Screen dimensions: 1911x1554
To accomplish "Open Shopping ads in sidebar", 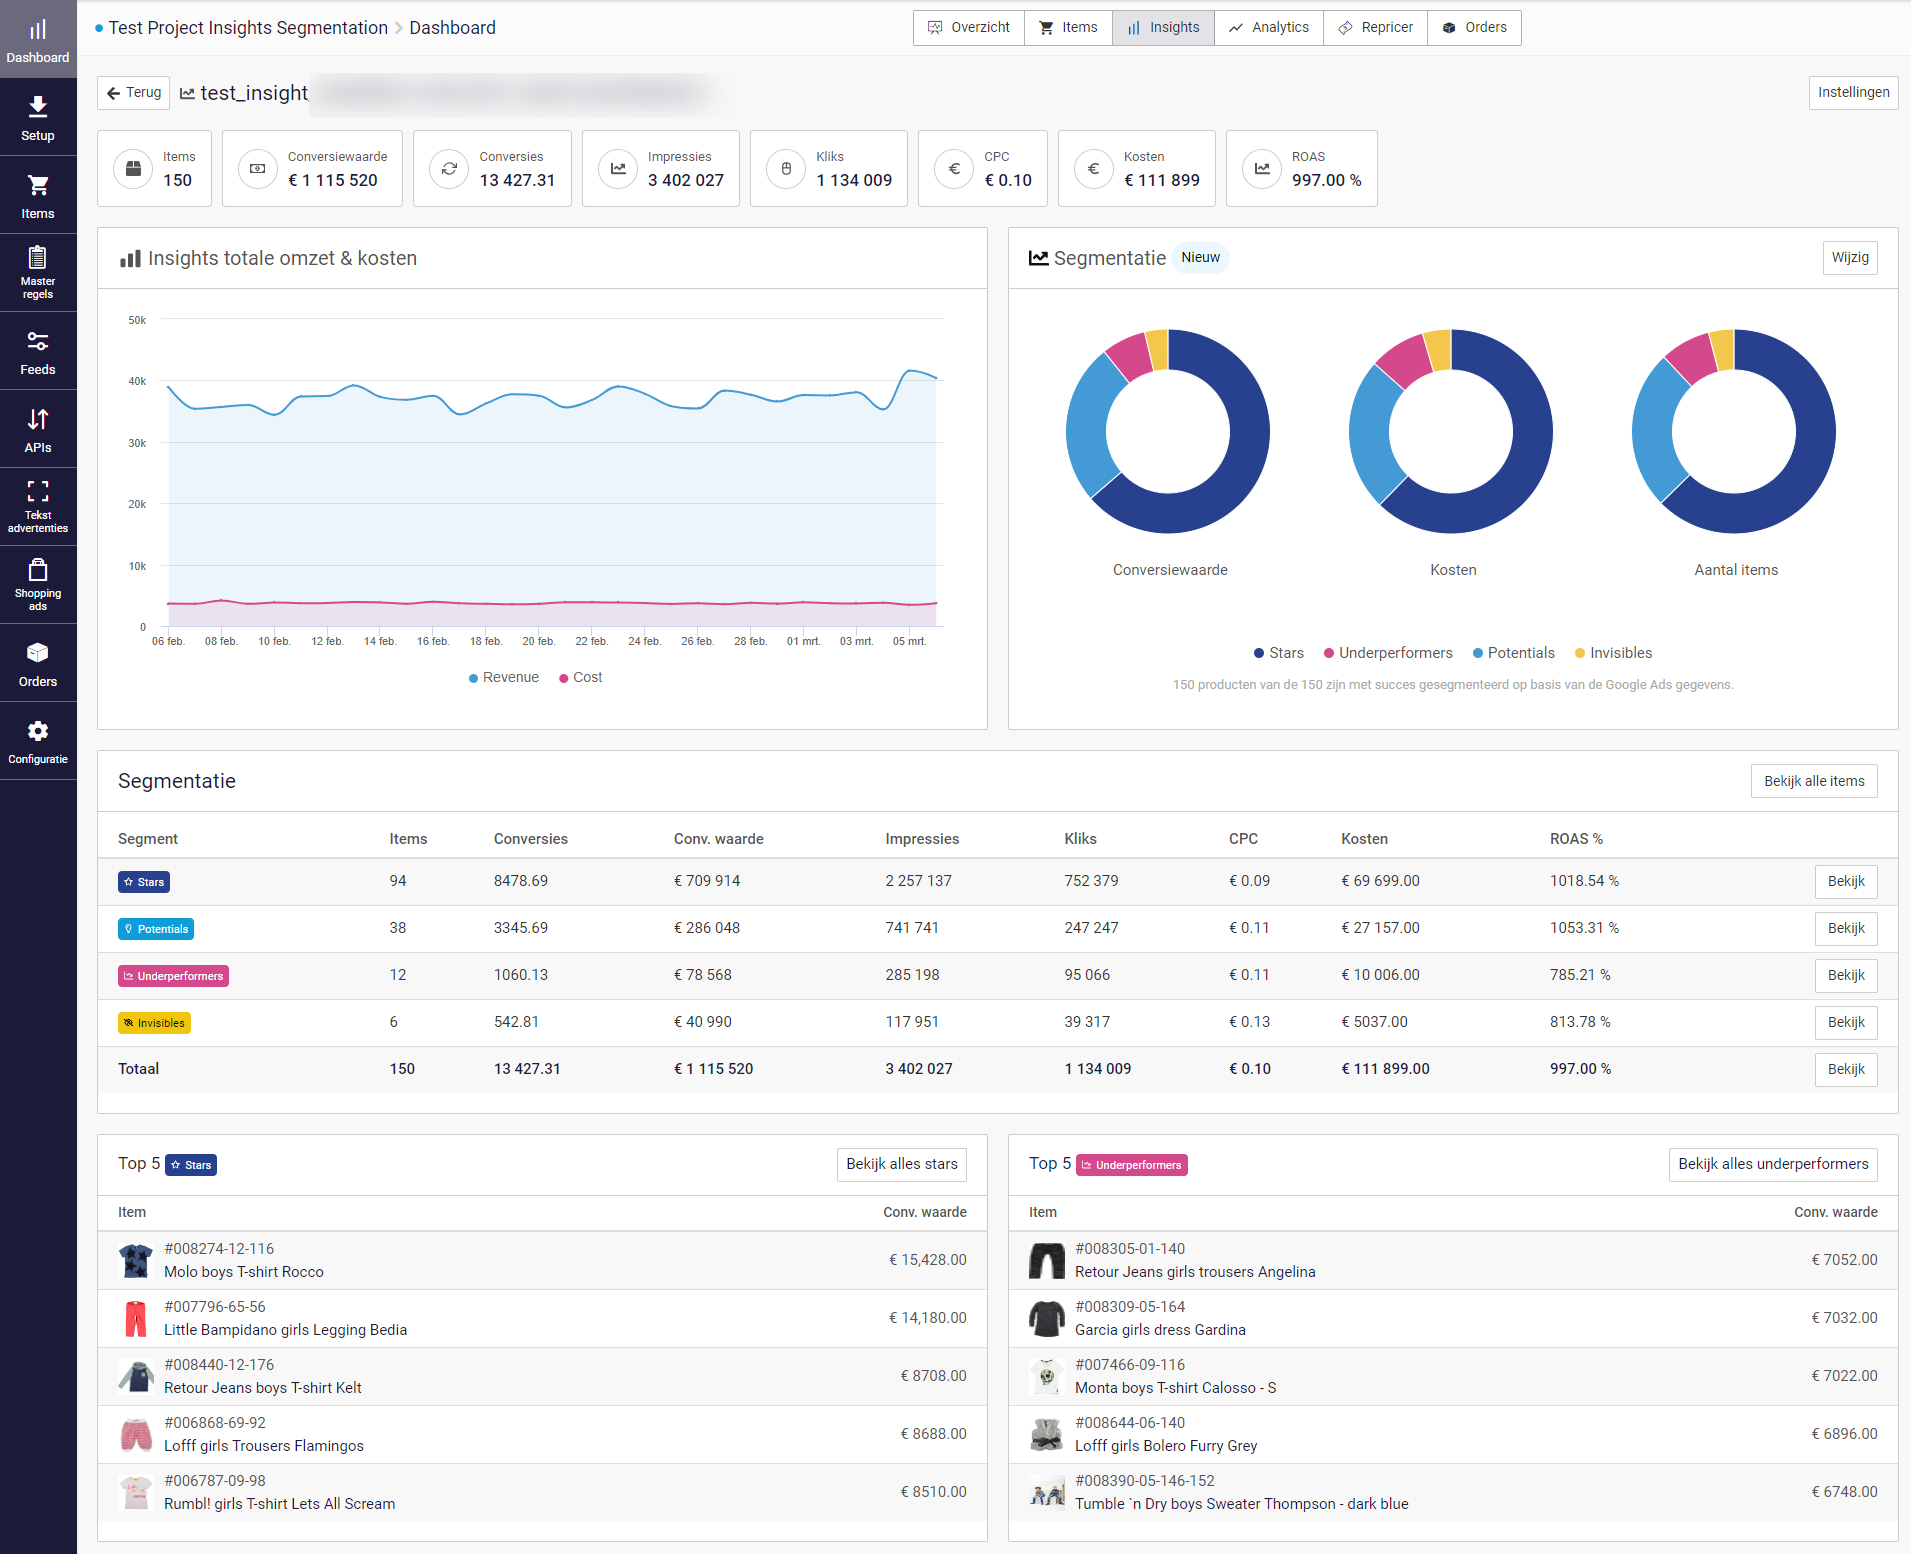I will click(x=38, y=585).
